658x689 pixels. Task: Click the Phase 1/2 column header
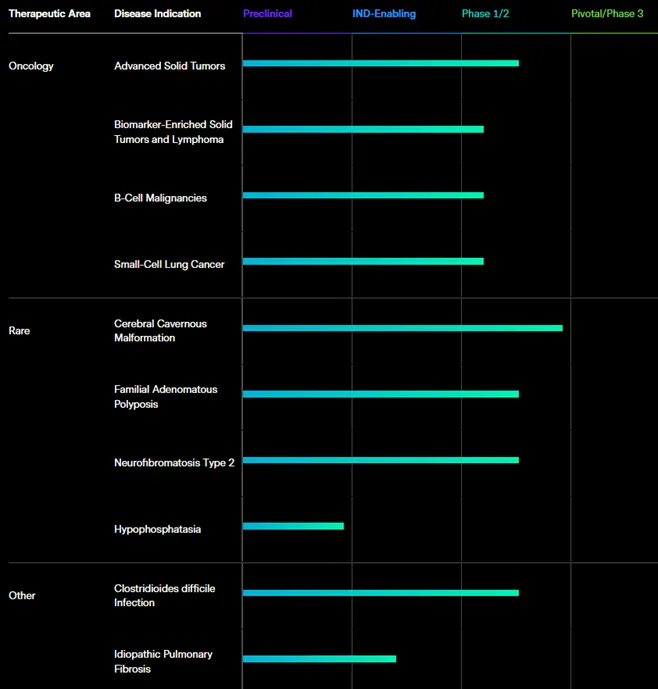[x=485, y=14]
